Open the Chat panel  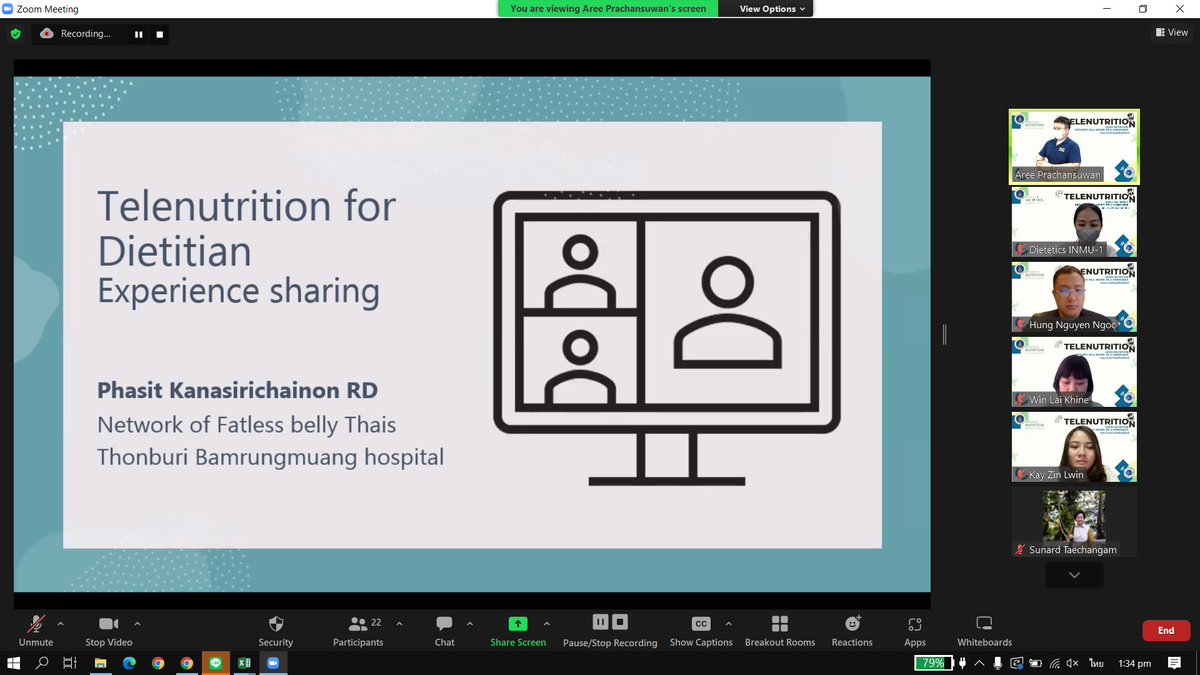pos(445,629)
